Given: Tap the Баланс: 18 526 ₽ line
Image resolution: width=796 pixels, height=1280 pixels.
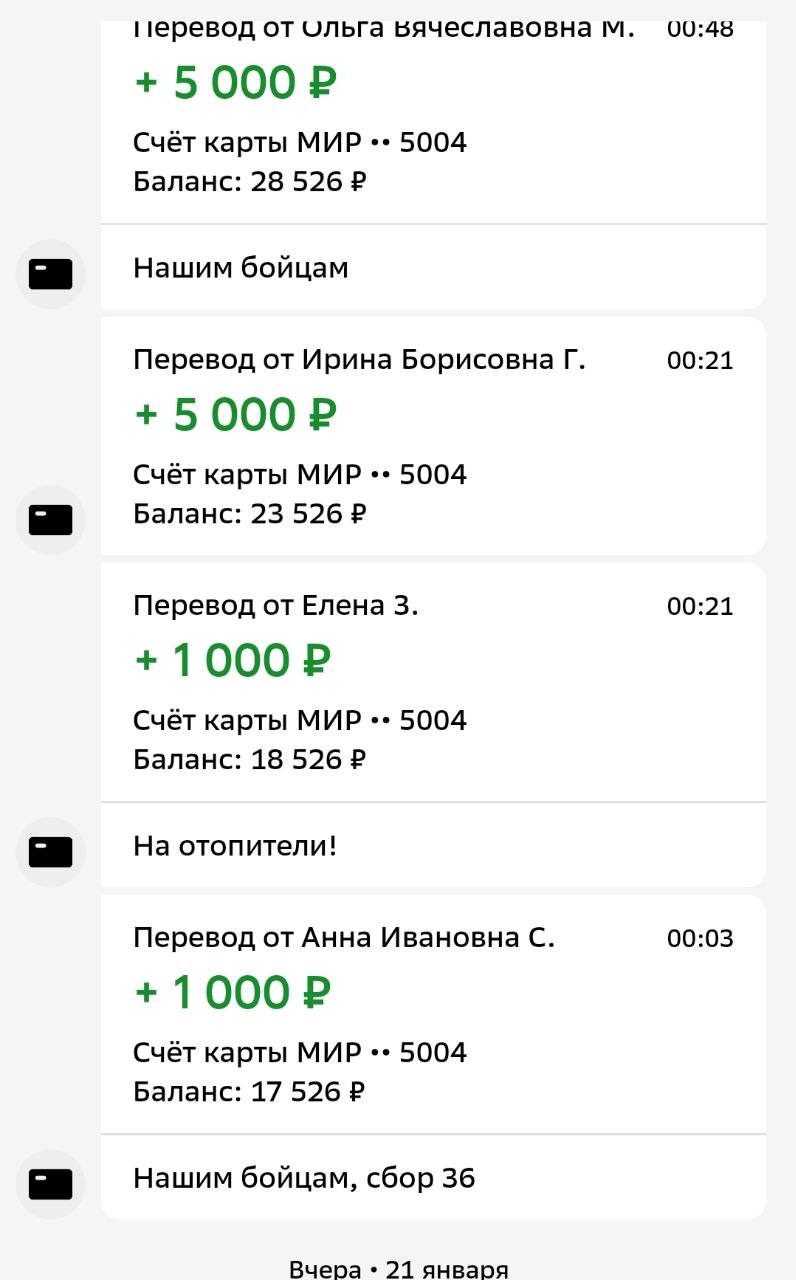Looking at the screenshot, I should click(250, 760).
